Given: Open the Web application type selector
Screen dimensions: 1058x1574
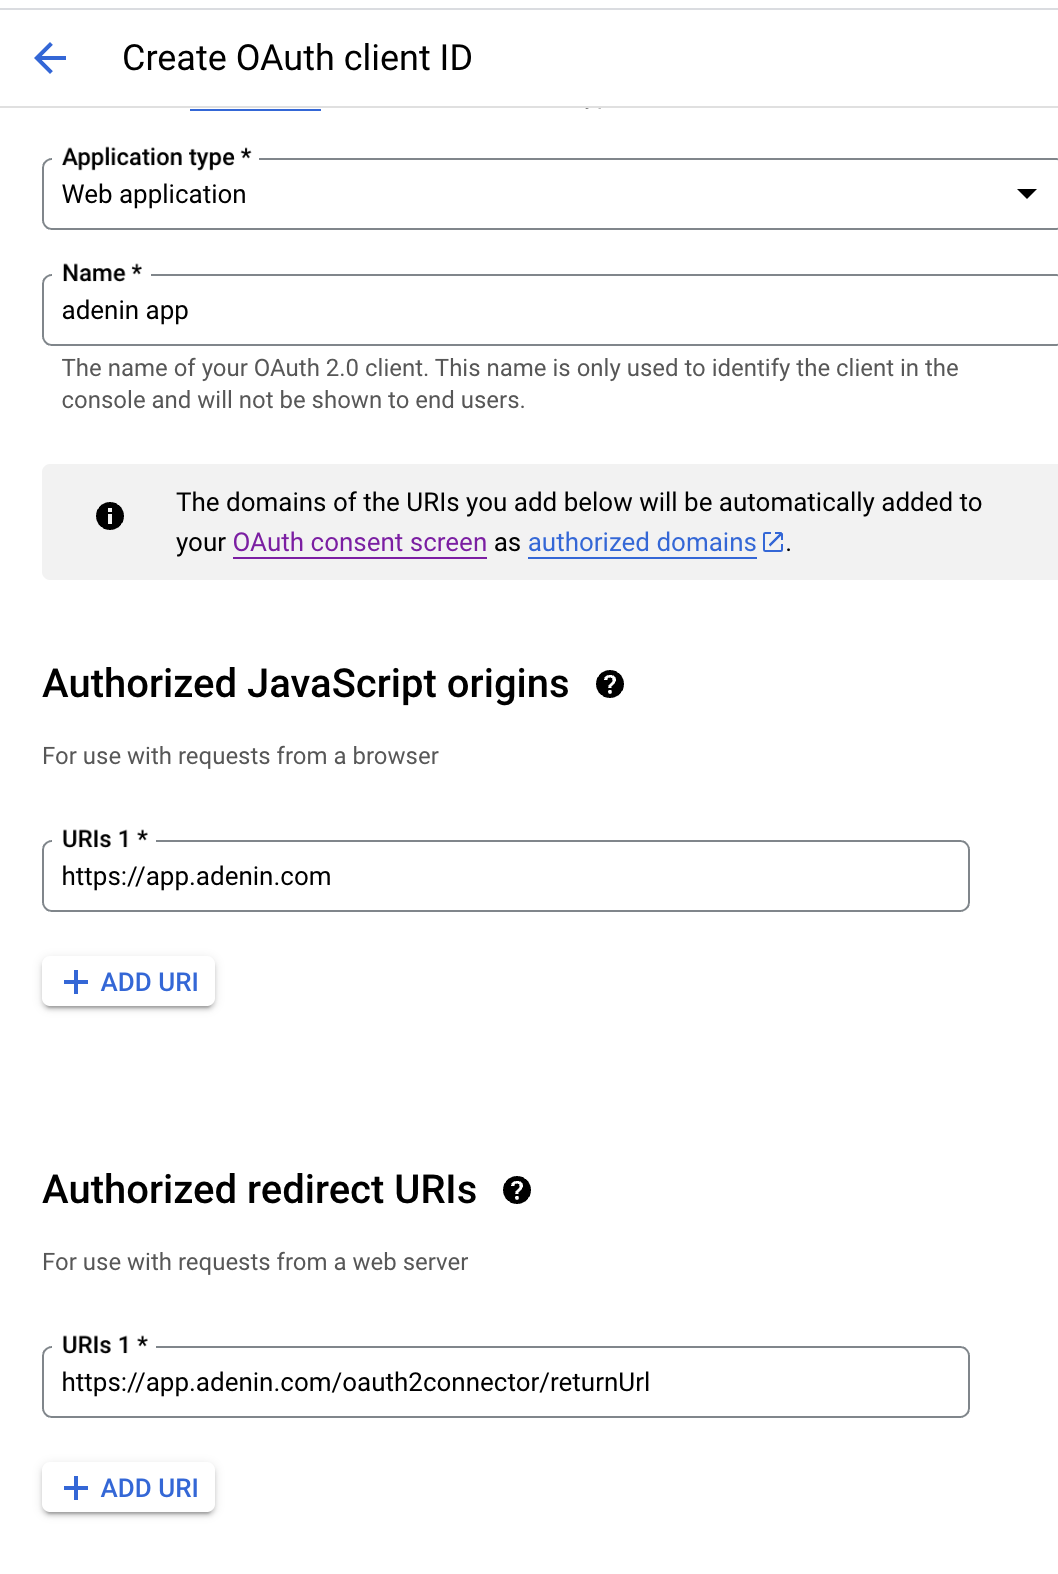Looking at the screenshot, I should pos(500,194).
